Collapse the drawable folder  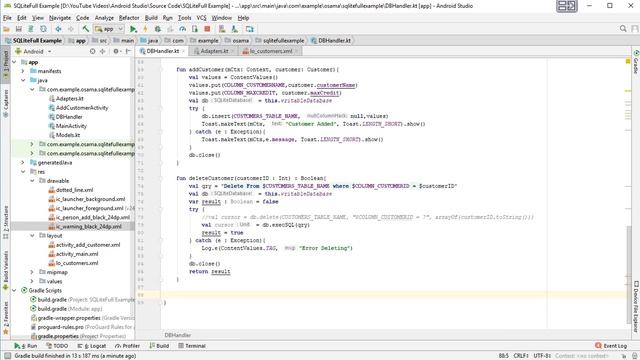tap(32, 180)
